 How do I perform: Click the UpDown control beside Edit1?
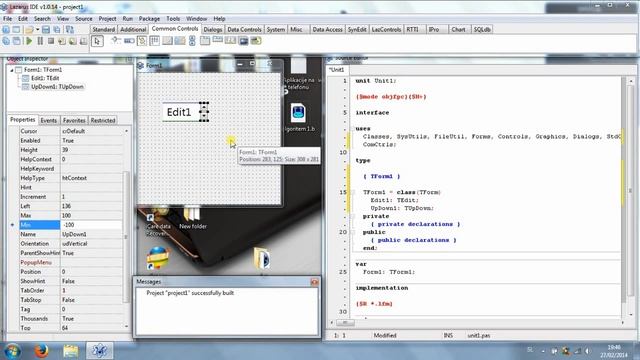(x=204, y=112)
